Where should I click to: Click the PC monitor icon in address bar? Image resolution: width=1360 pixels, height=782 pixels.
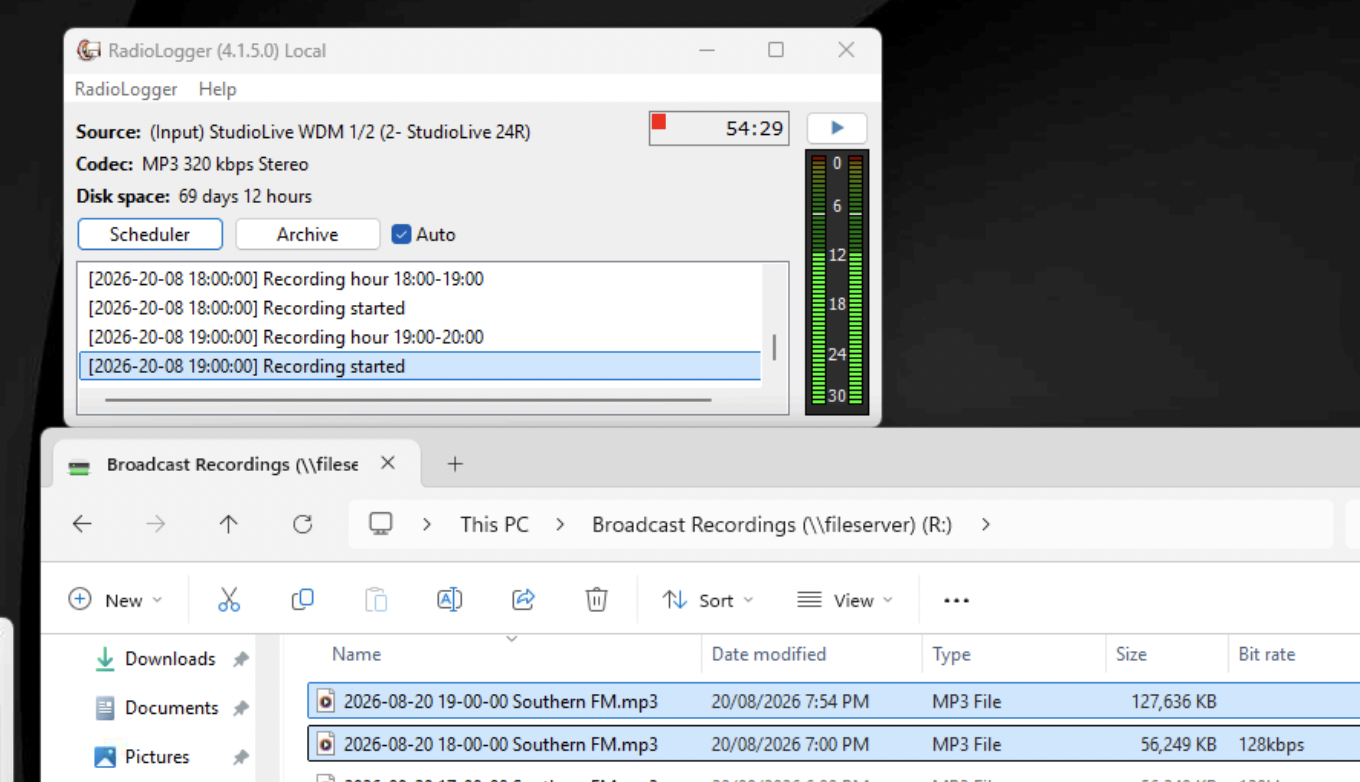[380, 524]
